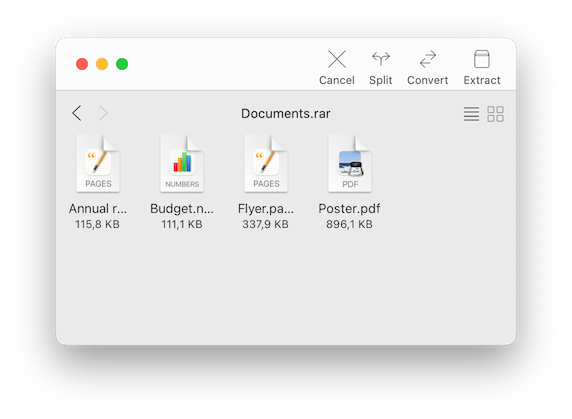572x419 pixels.
Task: Select the Poster PDF file icon
Action: [x=350, y=164]
